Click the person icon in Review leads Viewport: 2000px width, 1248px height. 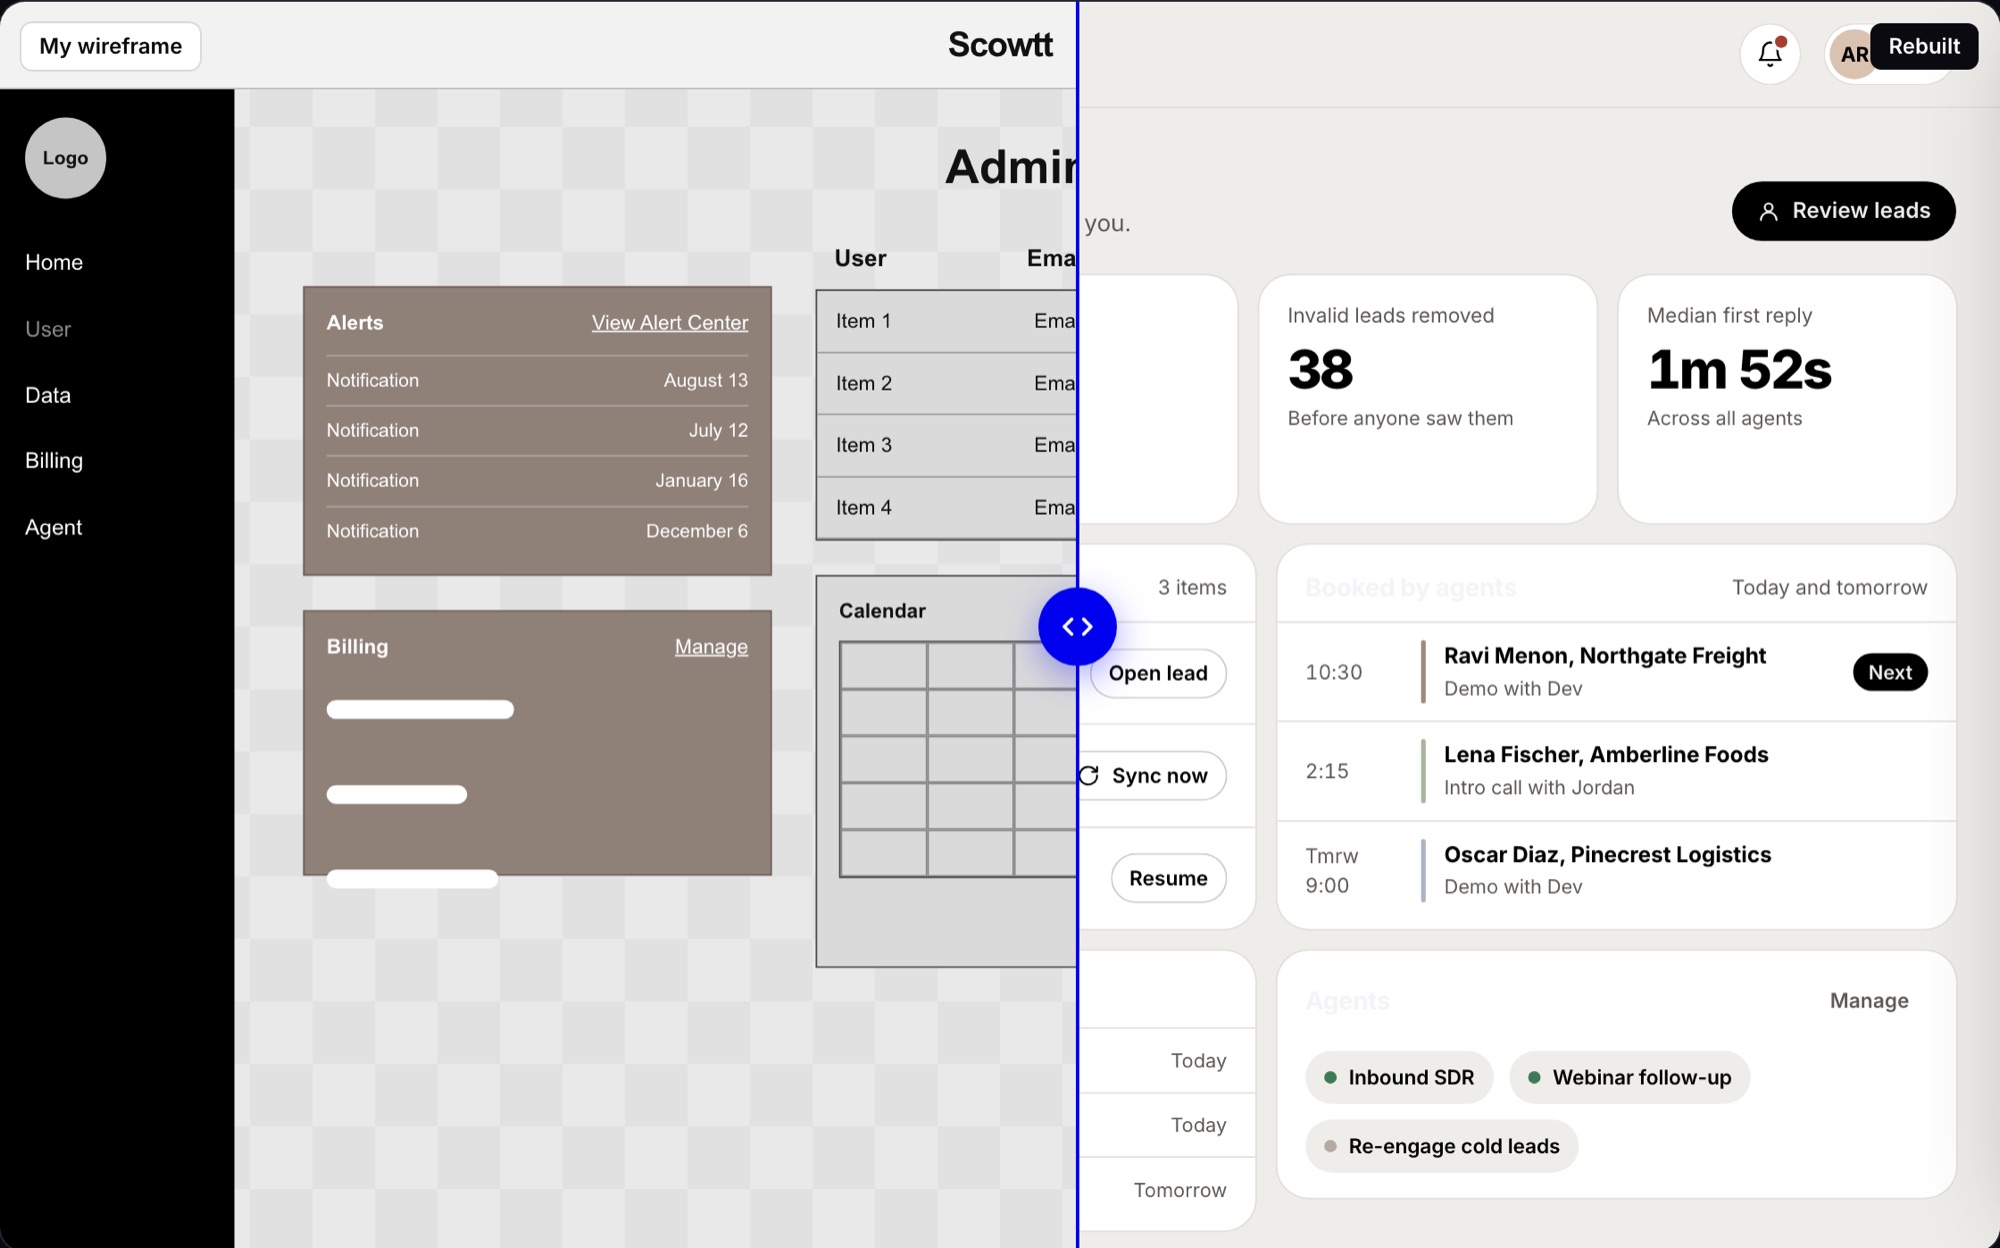click(x=1768, y=211)
